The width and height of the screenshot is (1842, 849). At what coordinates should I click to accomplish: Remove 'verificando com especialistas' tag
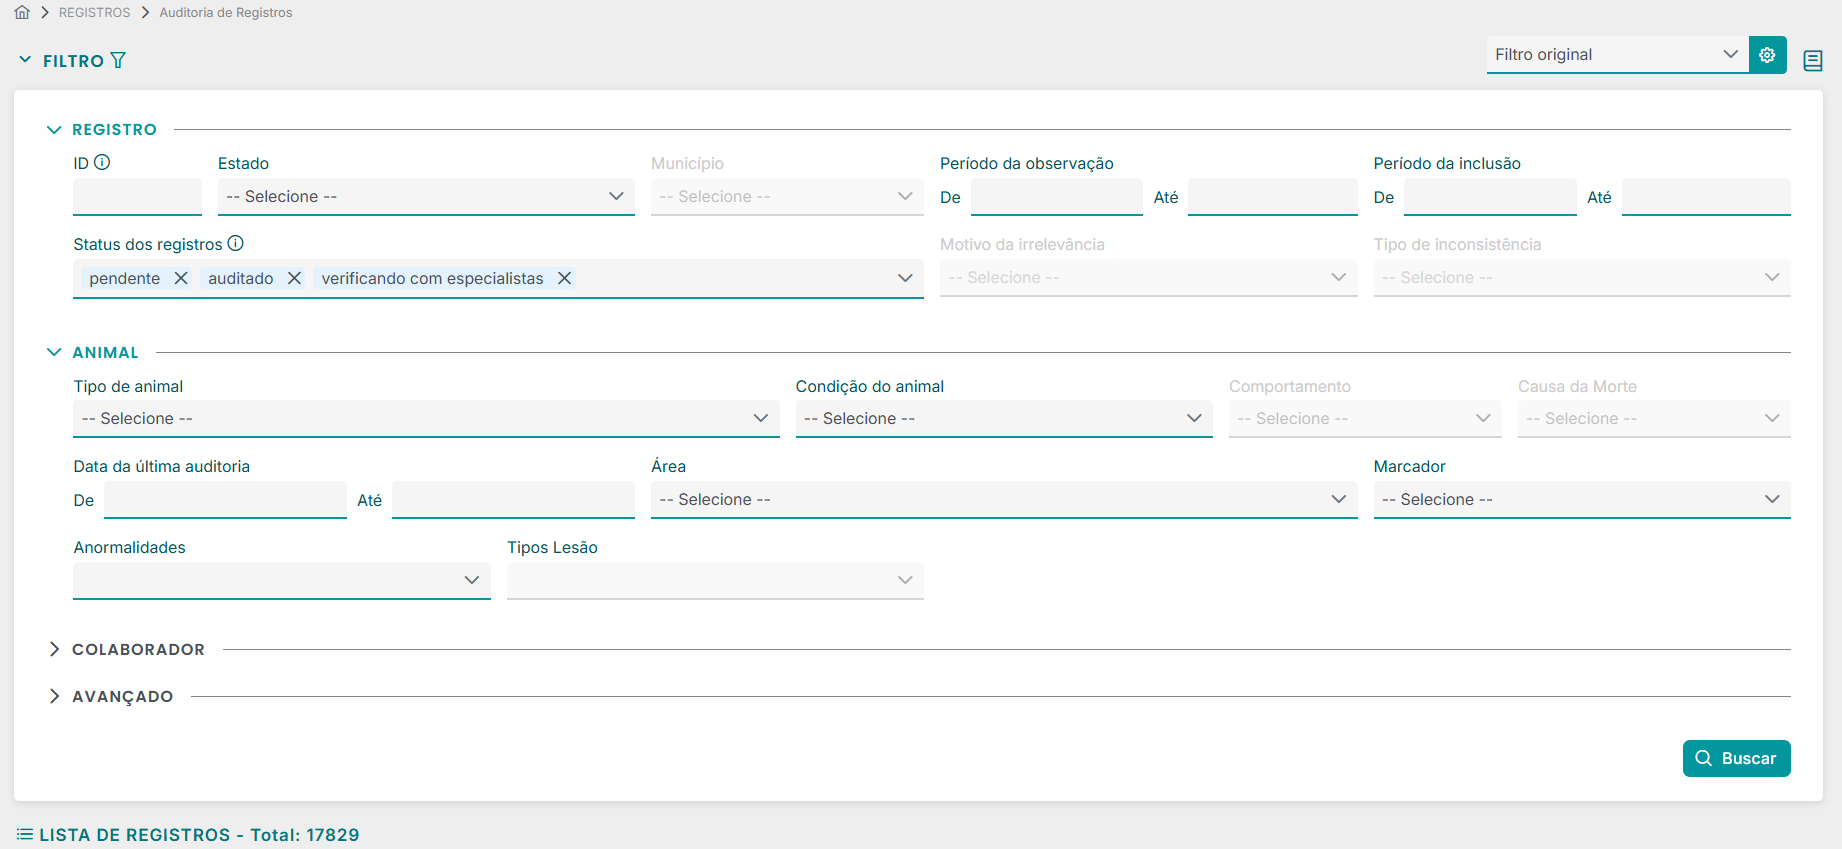[564, 279]
